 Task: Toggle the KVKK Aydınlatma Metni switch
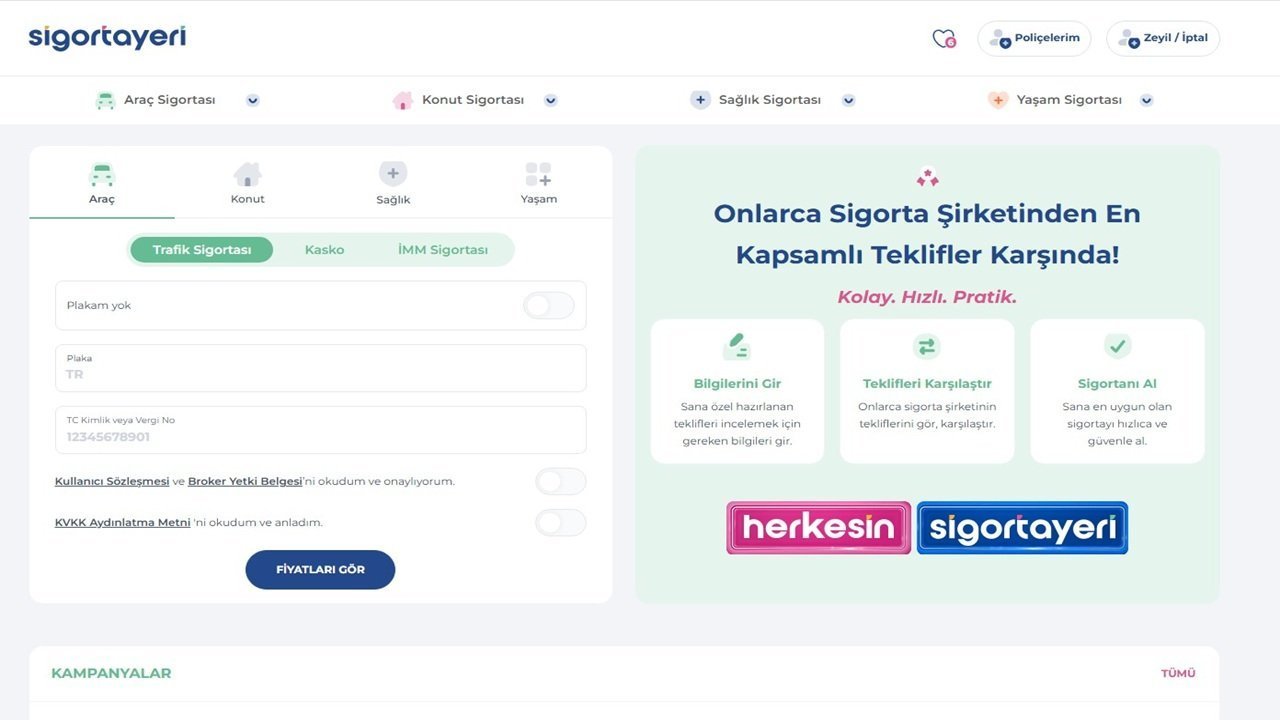click(561, 522)
